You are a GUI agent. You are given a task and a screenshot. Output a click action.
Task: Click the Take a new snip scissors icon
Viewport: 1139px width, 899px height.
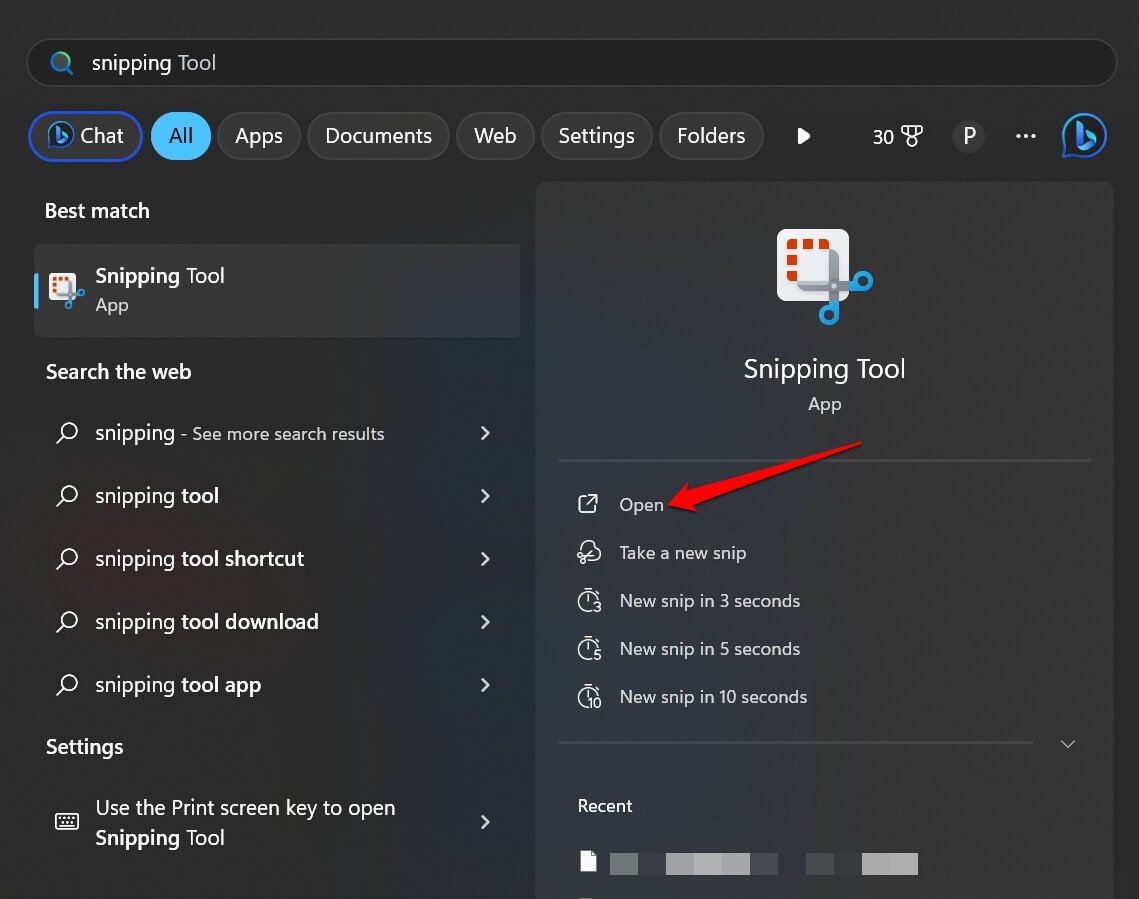pyautogui.click(x=590, y=552)
